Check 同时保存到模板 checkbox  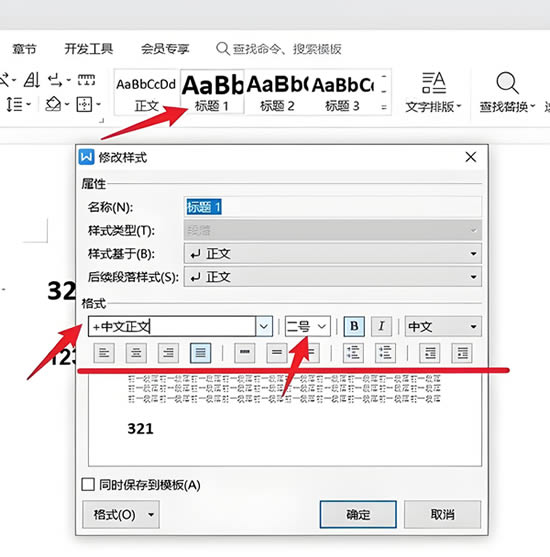pyautogui.click(x=88, y=485)
